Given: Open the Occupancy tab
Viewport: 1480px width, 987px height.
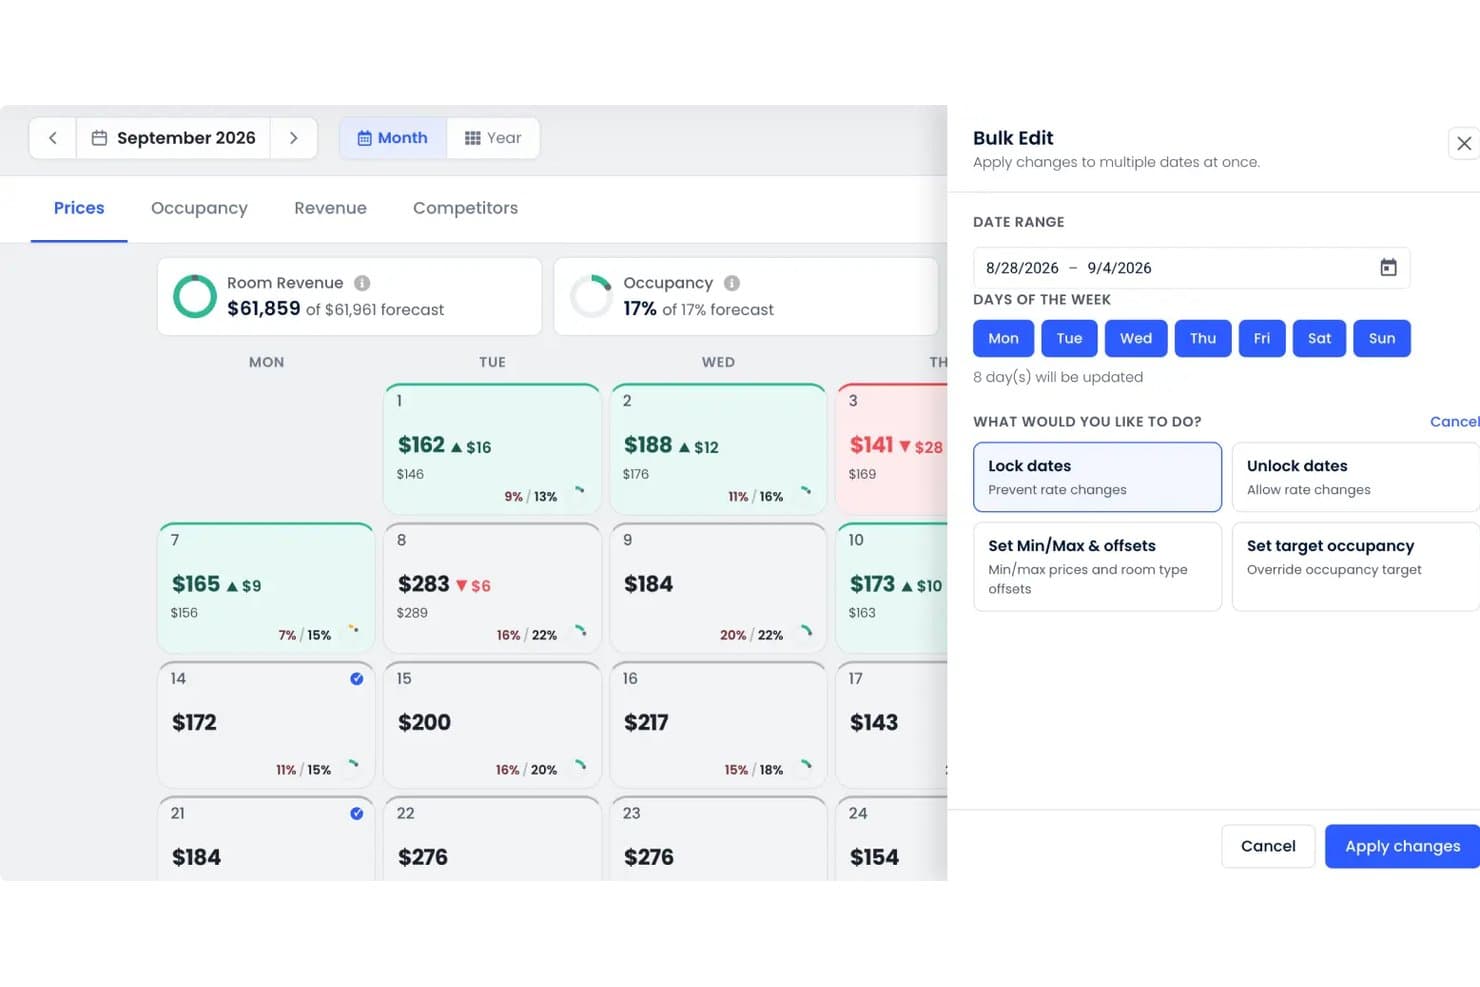Looking at the screenshot, I should coord(199,208).
